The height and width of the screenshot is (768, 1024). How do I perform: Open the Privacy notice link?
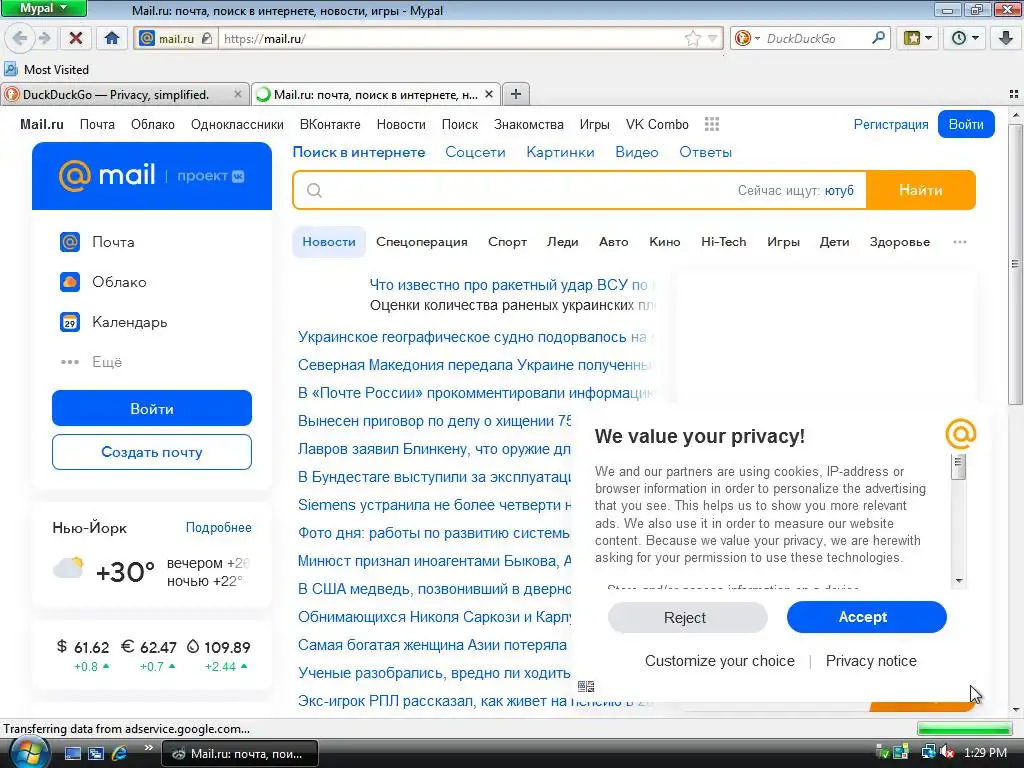[871, 661]
